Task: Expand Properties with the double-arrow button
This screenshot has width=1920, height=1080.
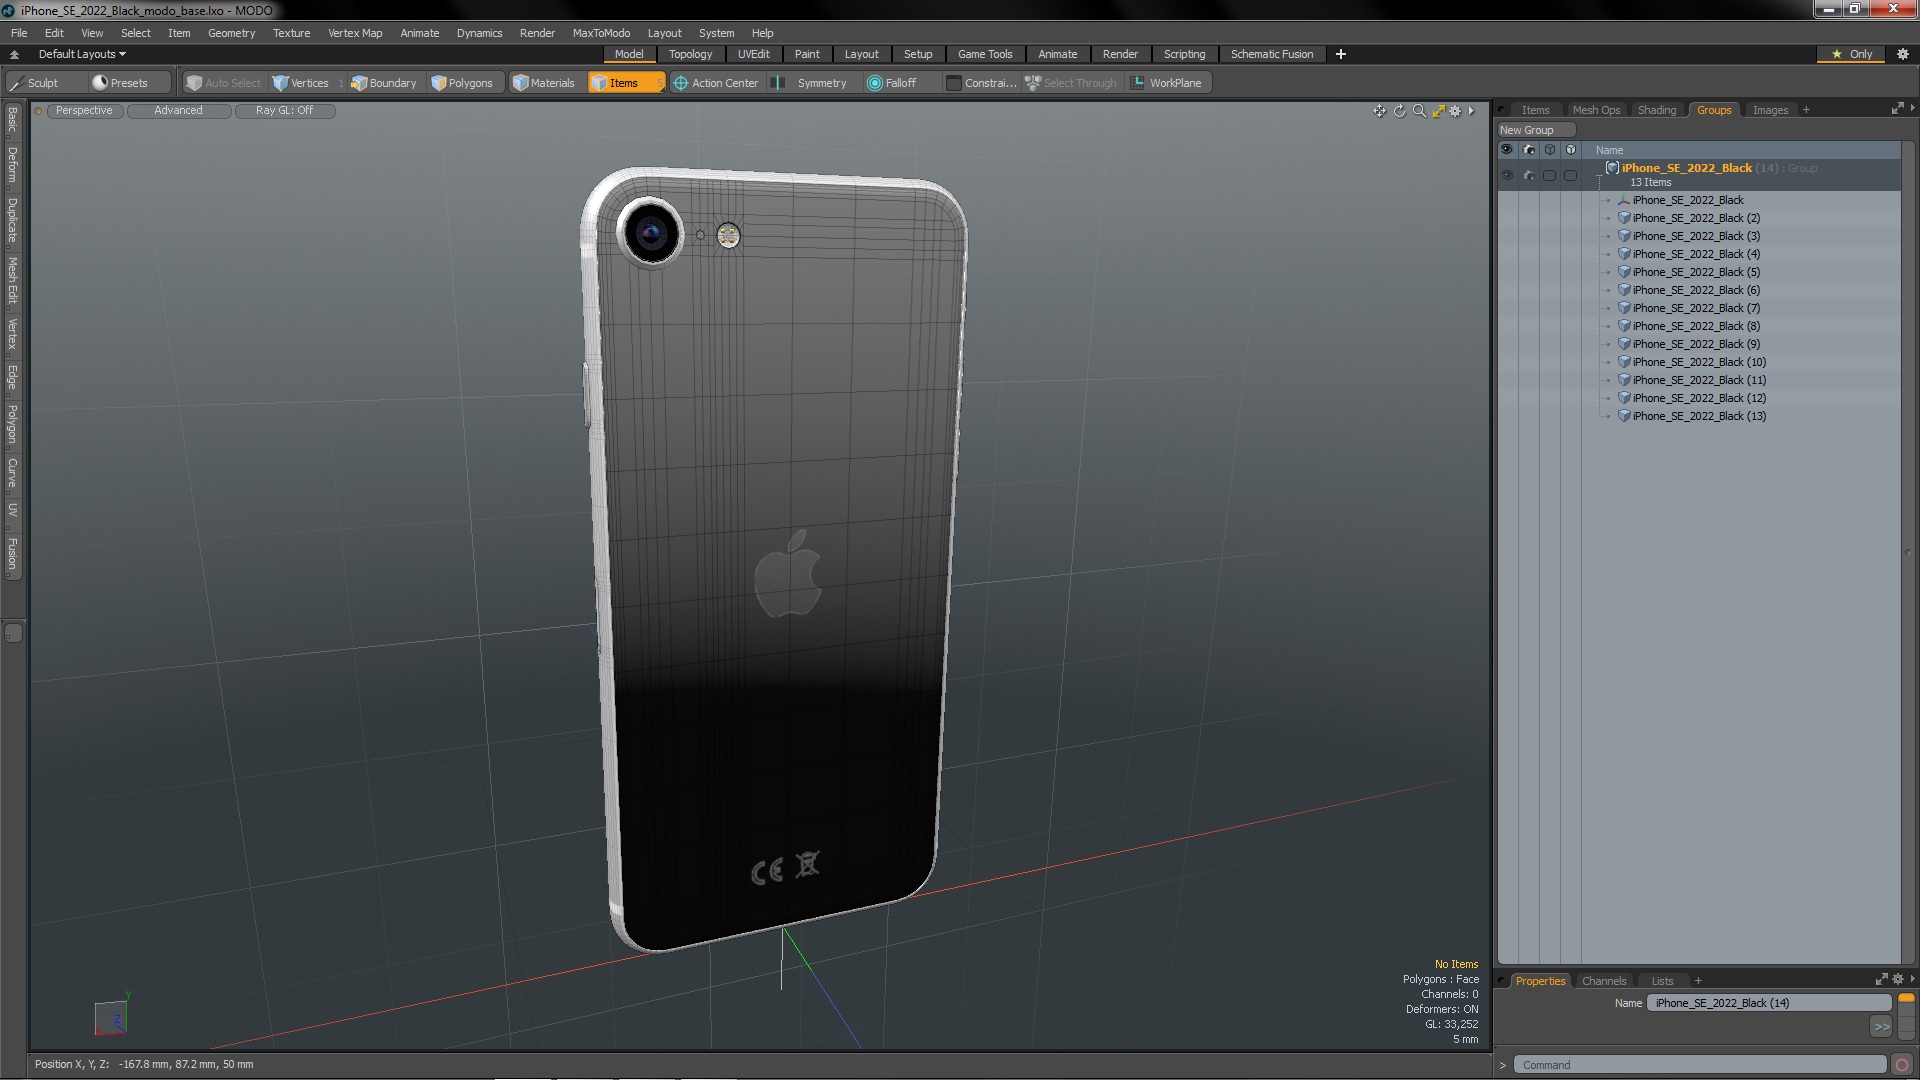Action: (x=1881, y=1026)
